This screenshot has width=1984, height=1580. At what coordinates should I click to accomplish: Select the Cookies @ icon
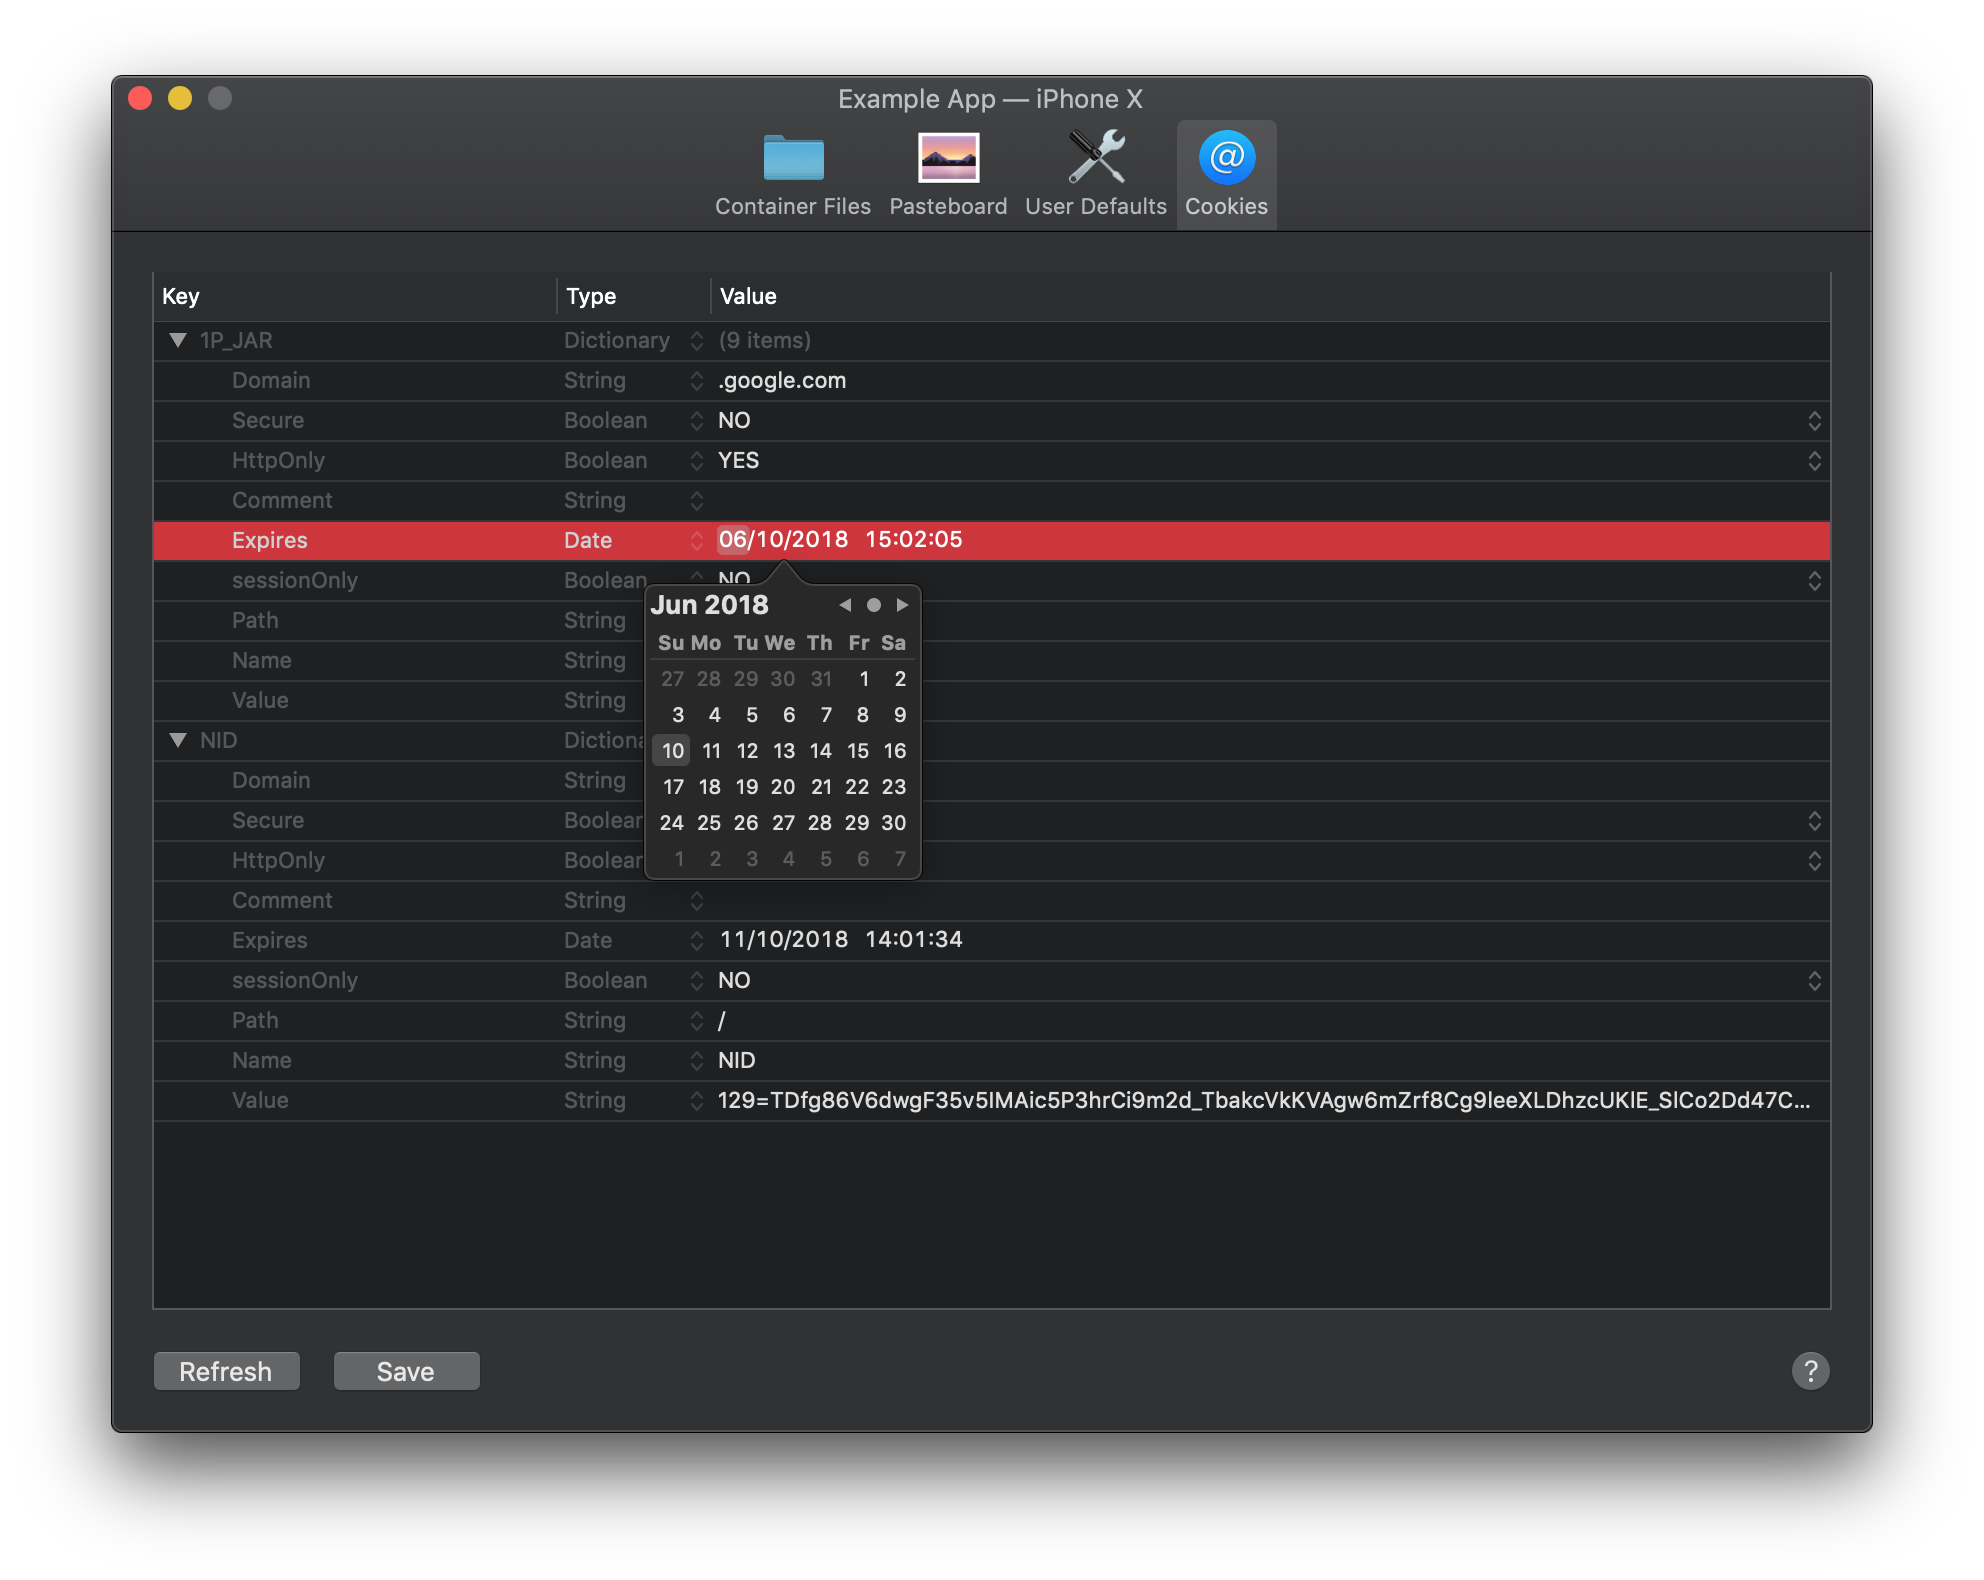(1226, 158)
